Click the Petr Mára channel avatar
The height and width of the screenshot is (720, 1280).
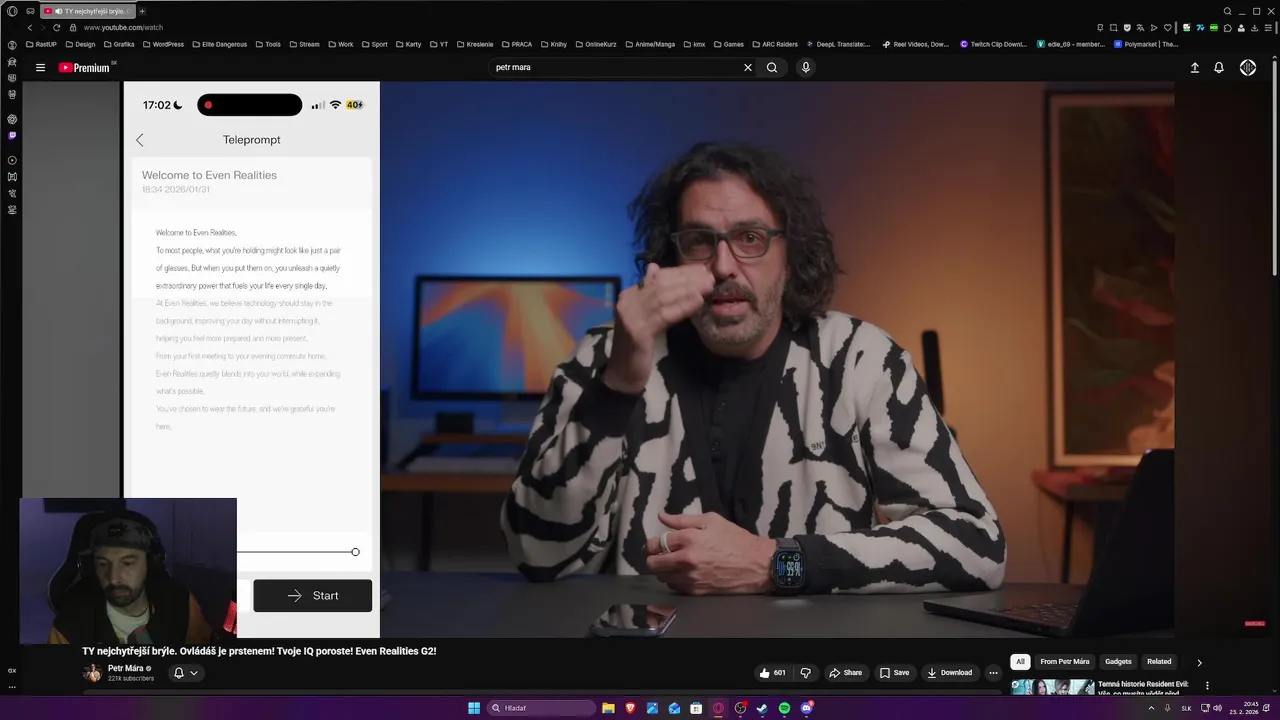(92, 673)
